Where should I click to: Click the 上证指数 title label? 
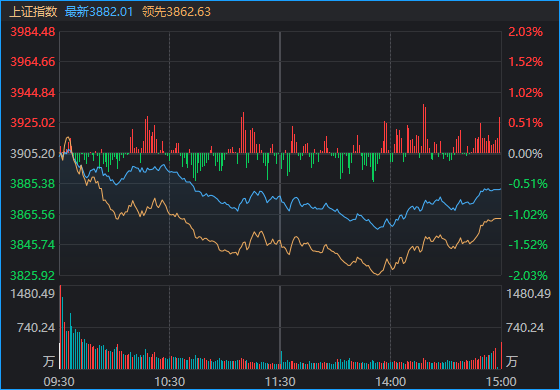[x=33, y=12]
